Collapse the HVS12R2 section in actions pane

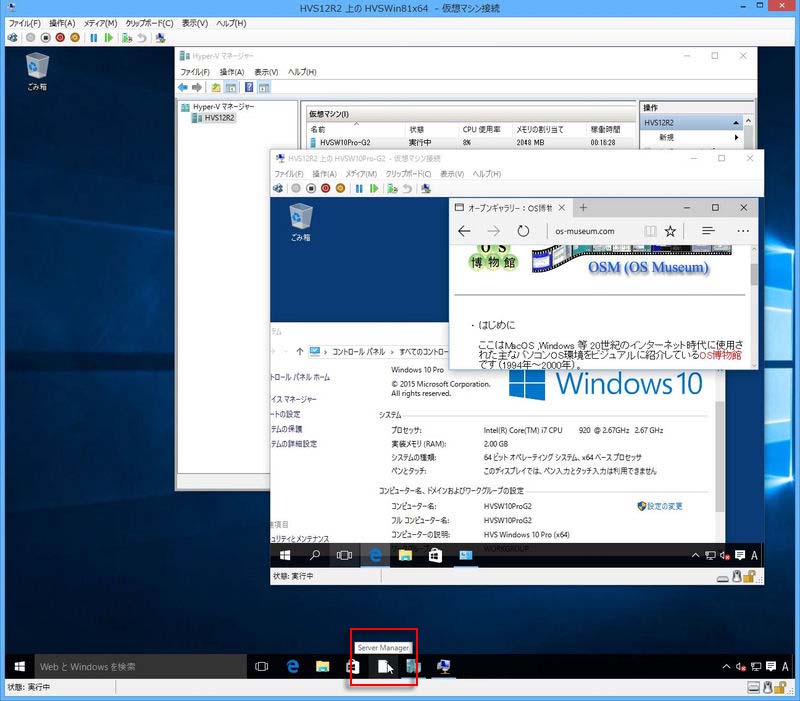736,122
